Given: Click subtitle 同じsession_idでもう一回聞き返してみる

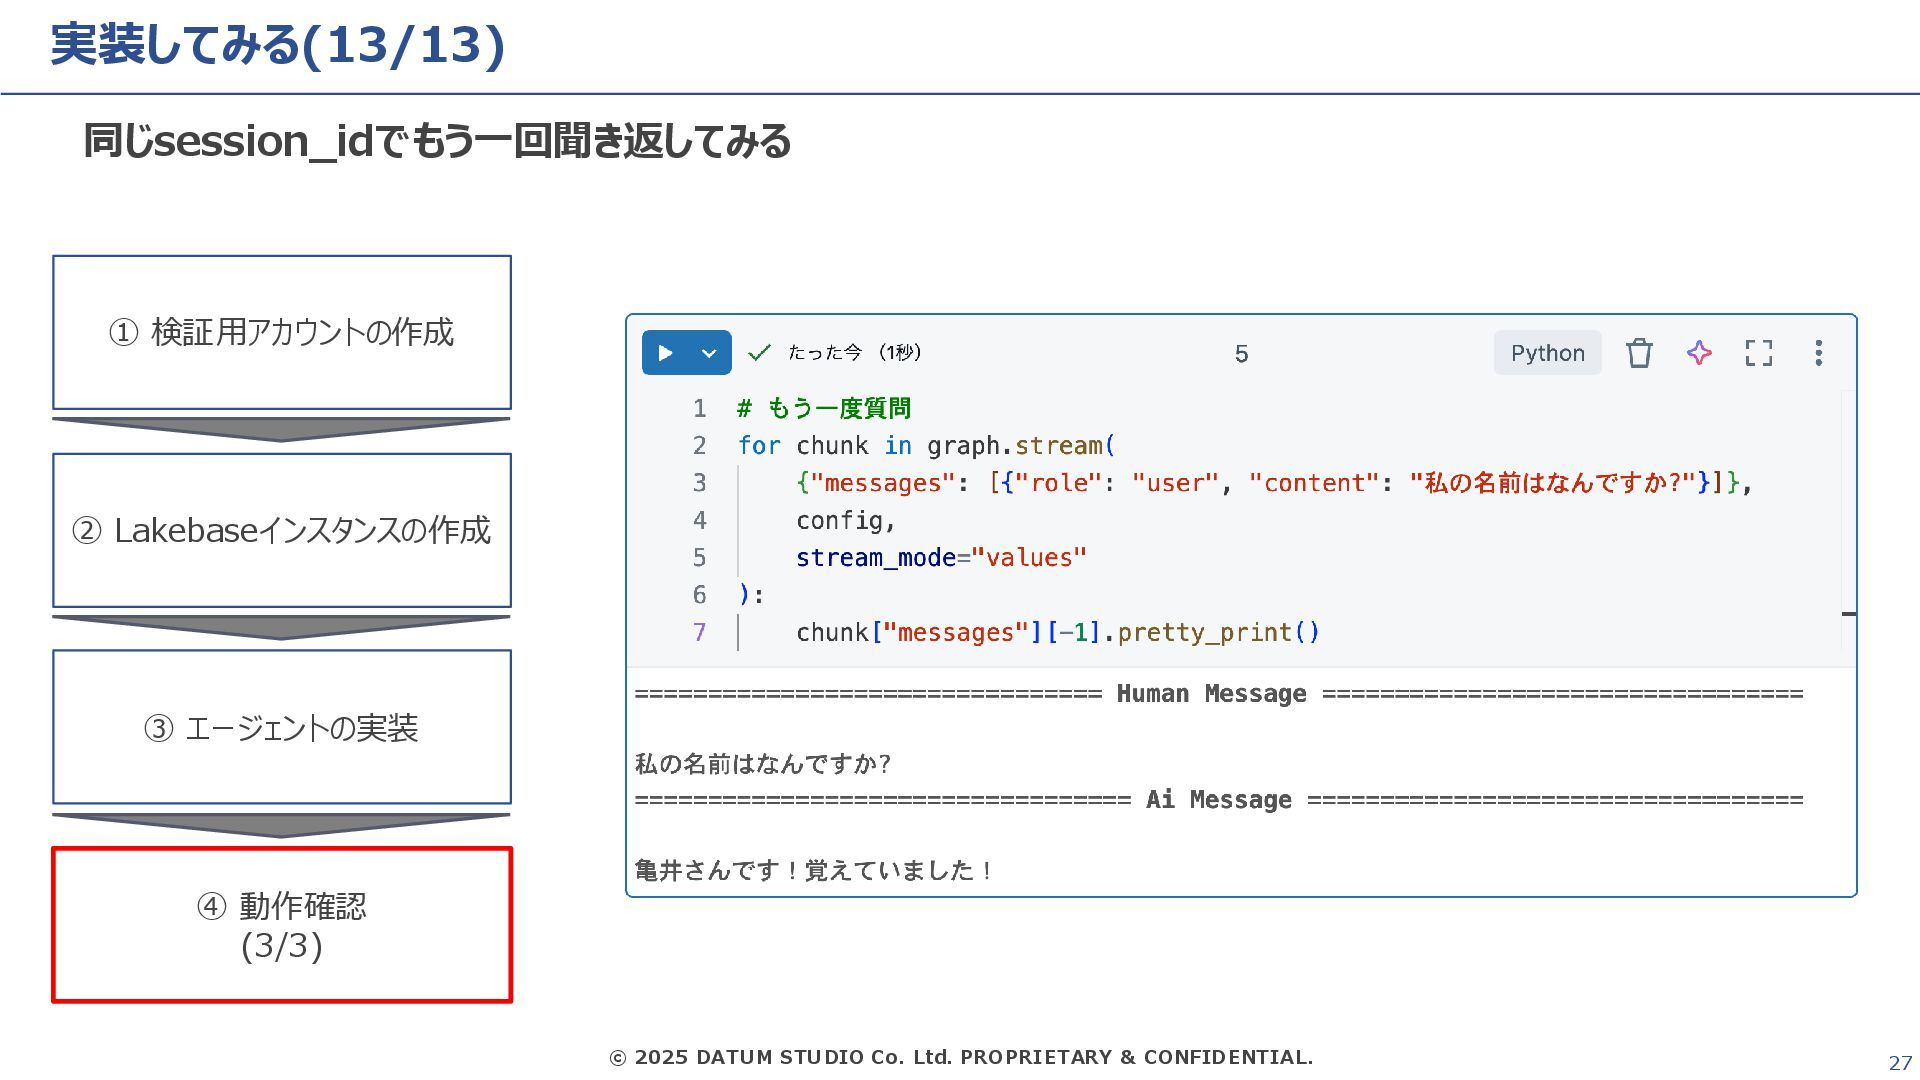Looking at the screenshot, I should coord(437,141).
